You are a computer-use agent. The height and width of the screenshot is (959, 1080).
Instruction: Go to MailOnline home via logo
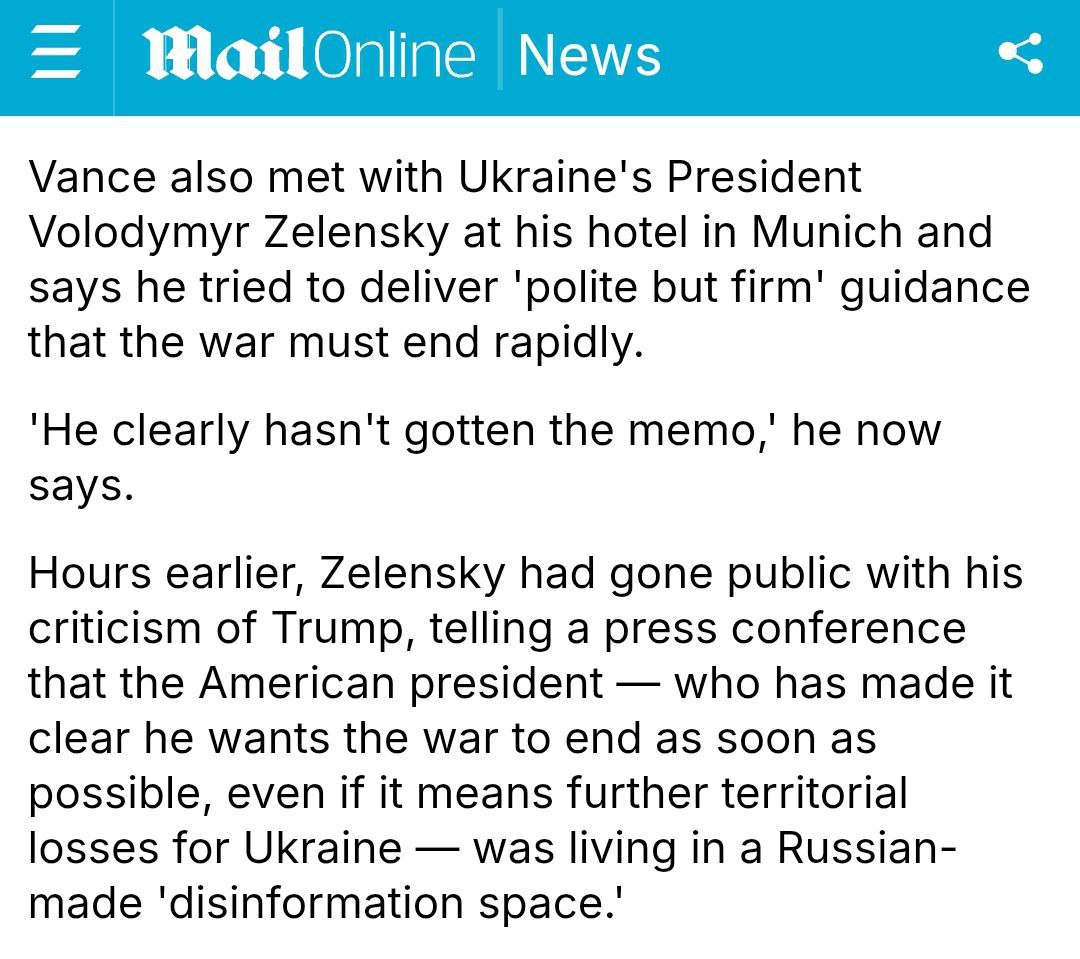(x=308, y=55)
